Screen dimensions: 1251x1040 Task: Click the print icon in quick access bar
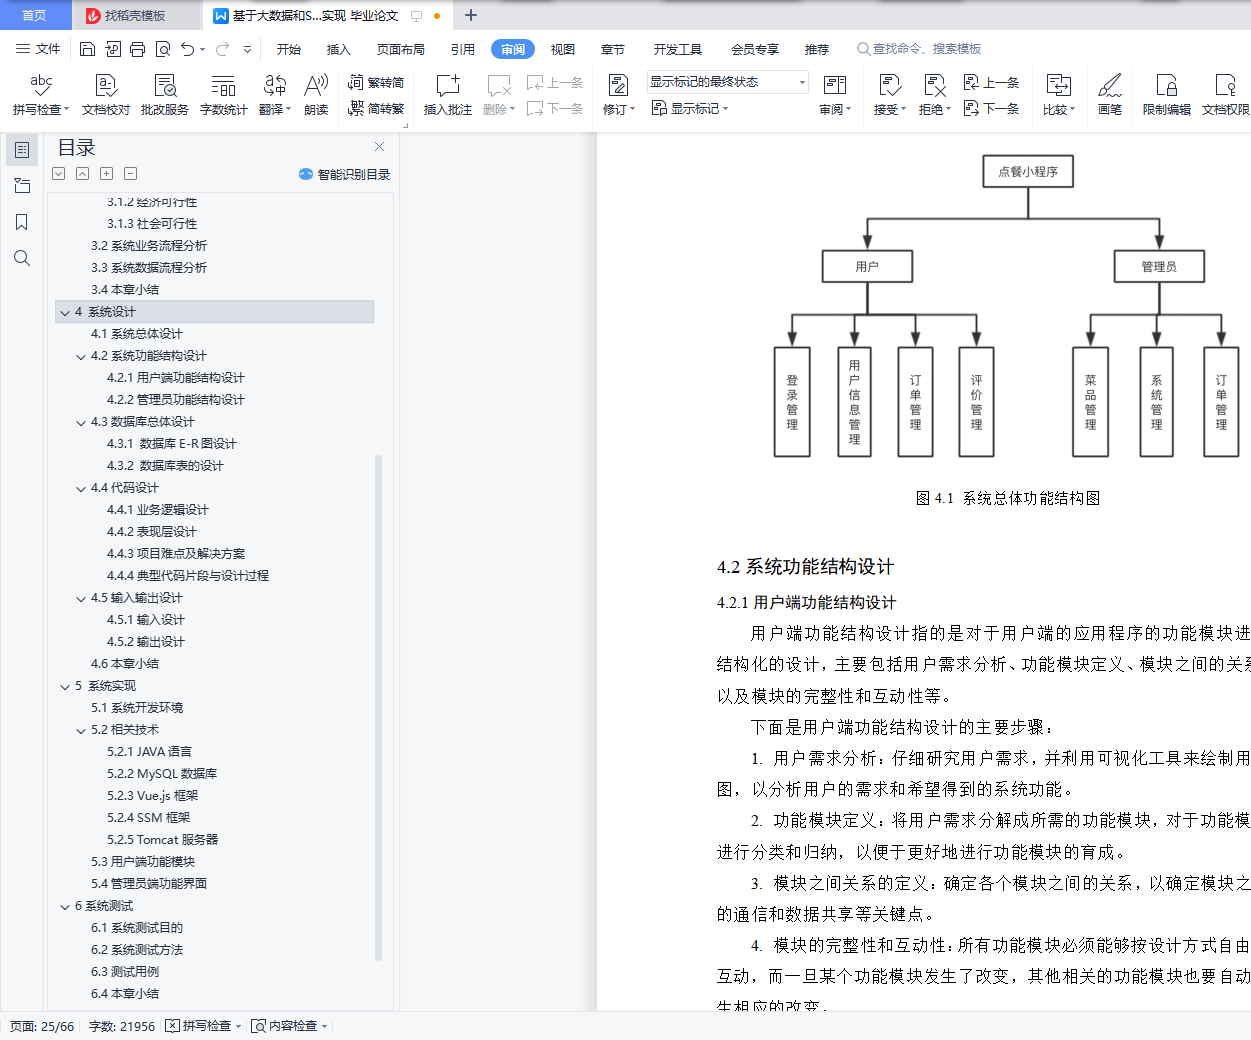137,49
